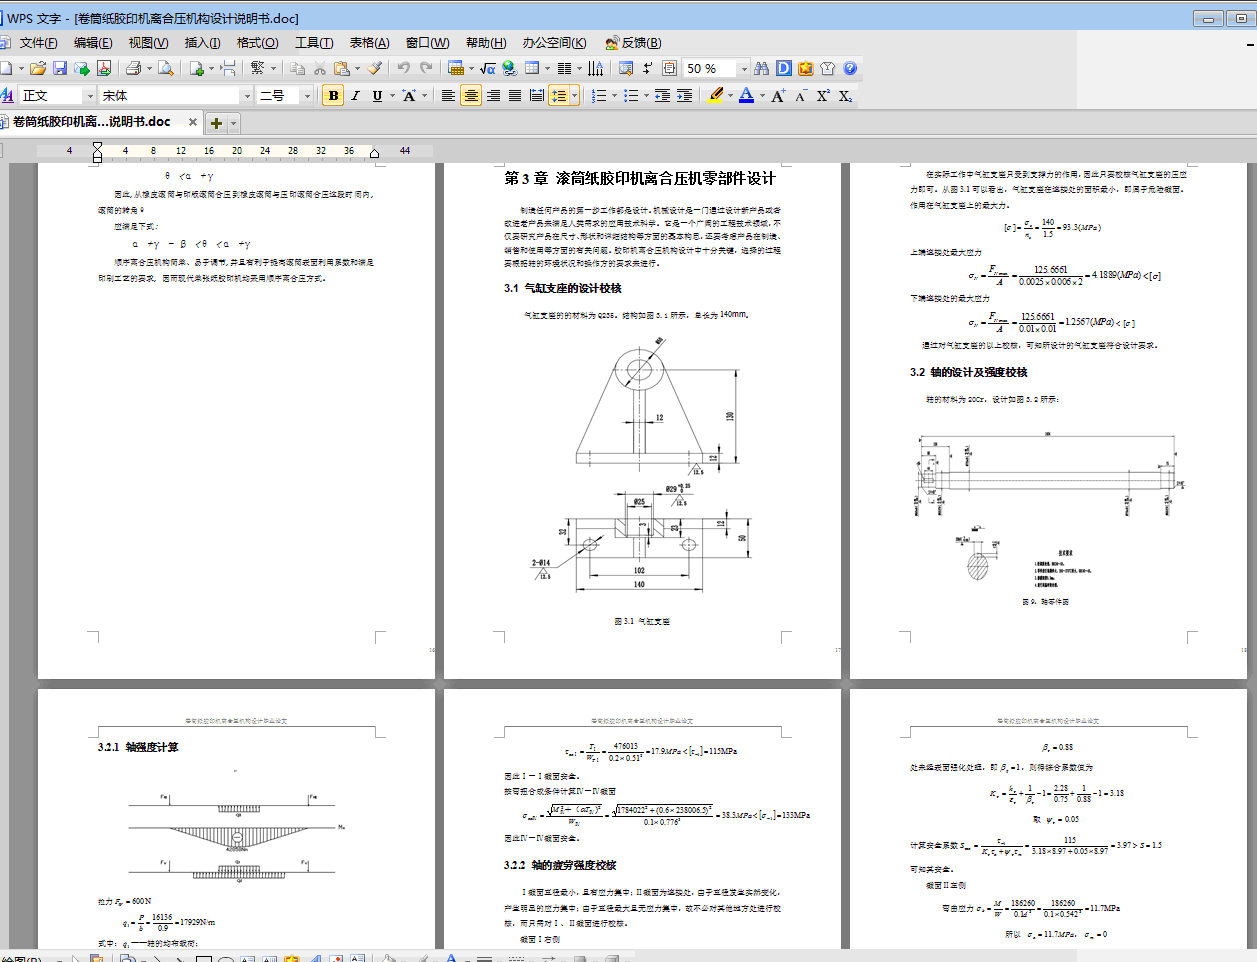Click the shirt skin icon
Screen dimensions: 1257x962
point(828,68)
